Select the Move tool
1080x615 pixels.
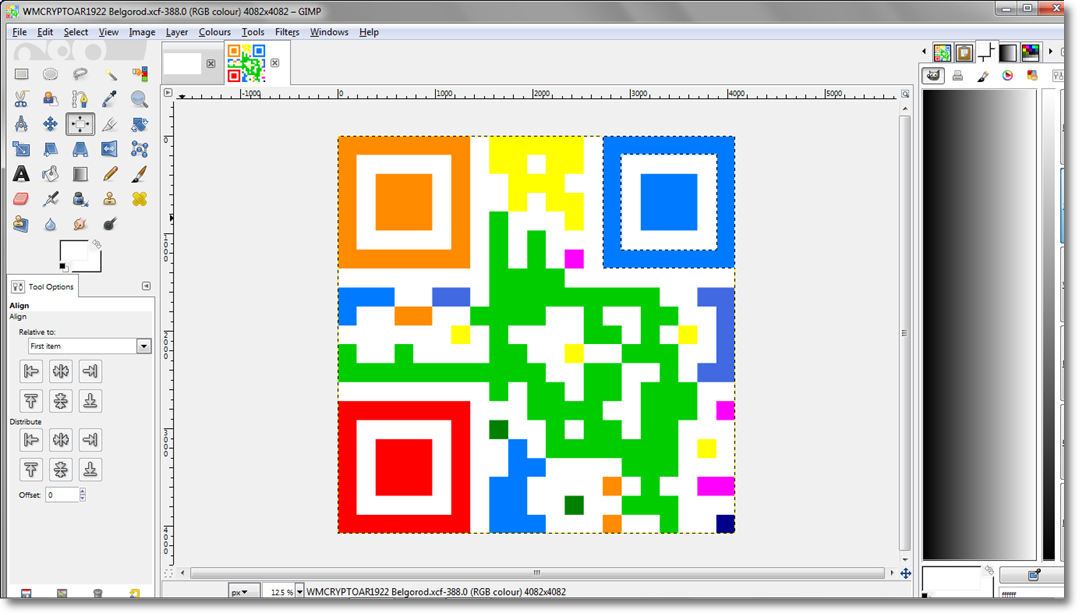(50, 124)
